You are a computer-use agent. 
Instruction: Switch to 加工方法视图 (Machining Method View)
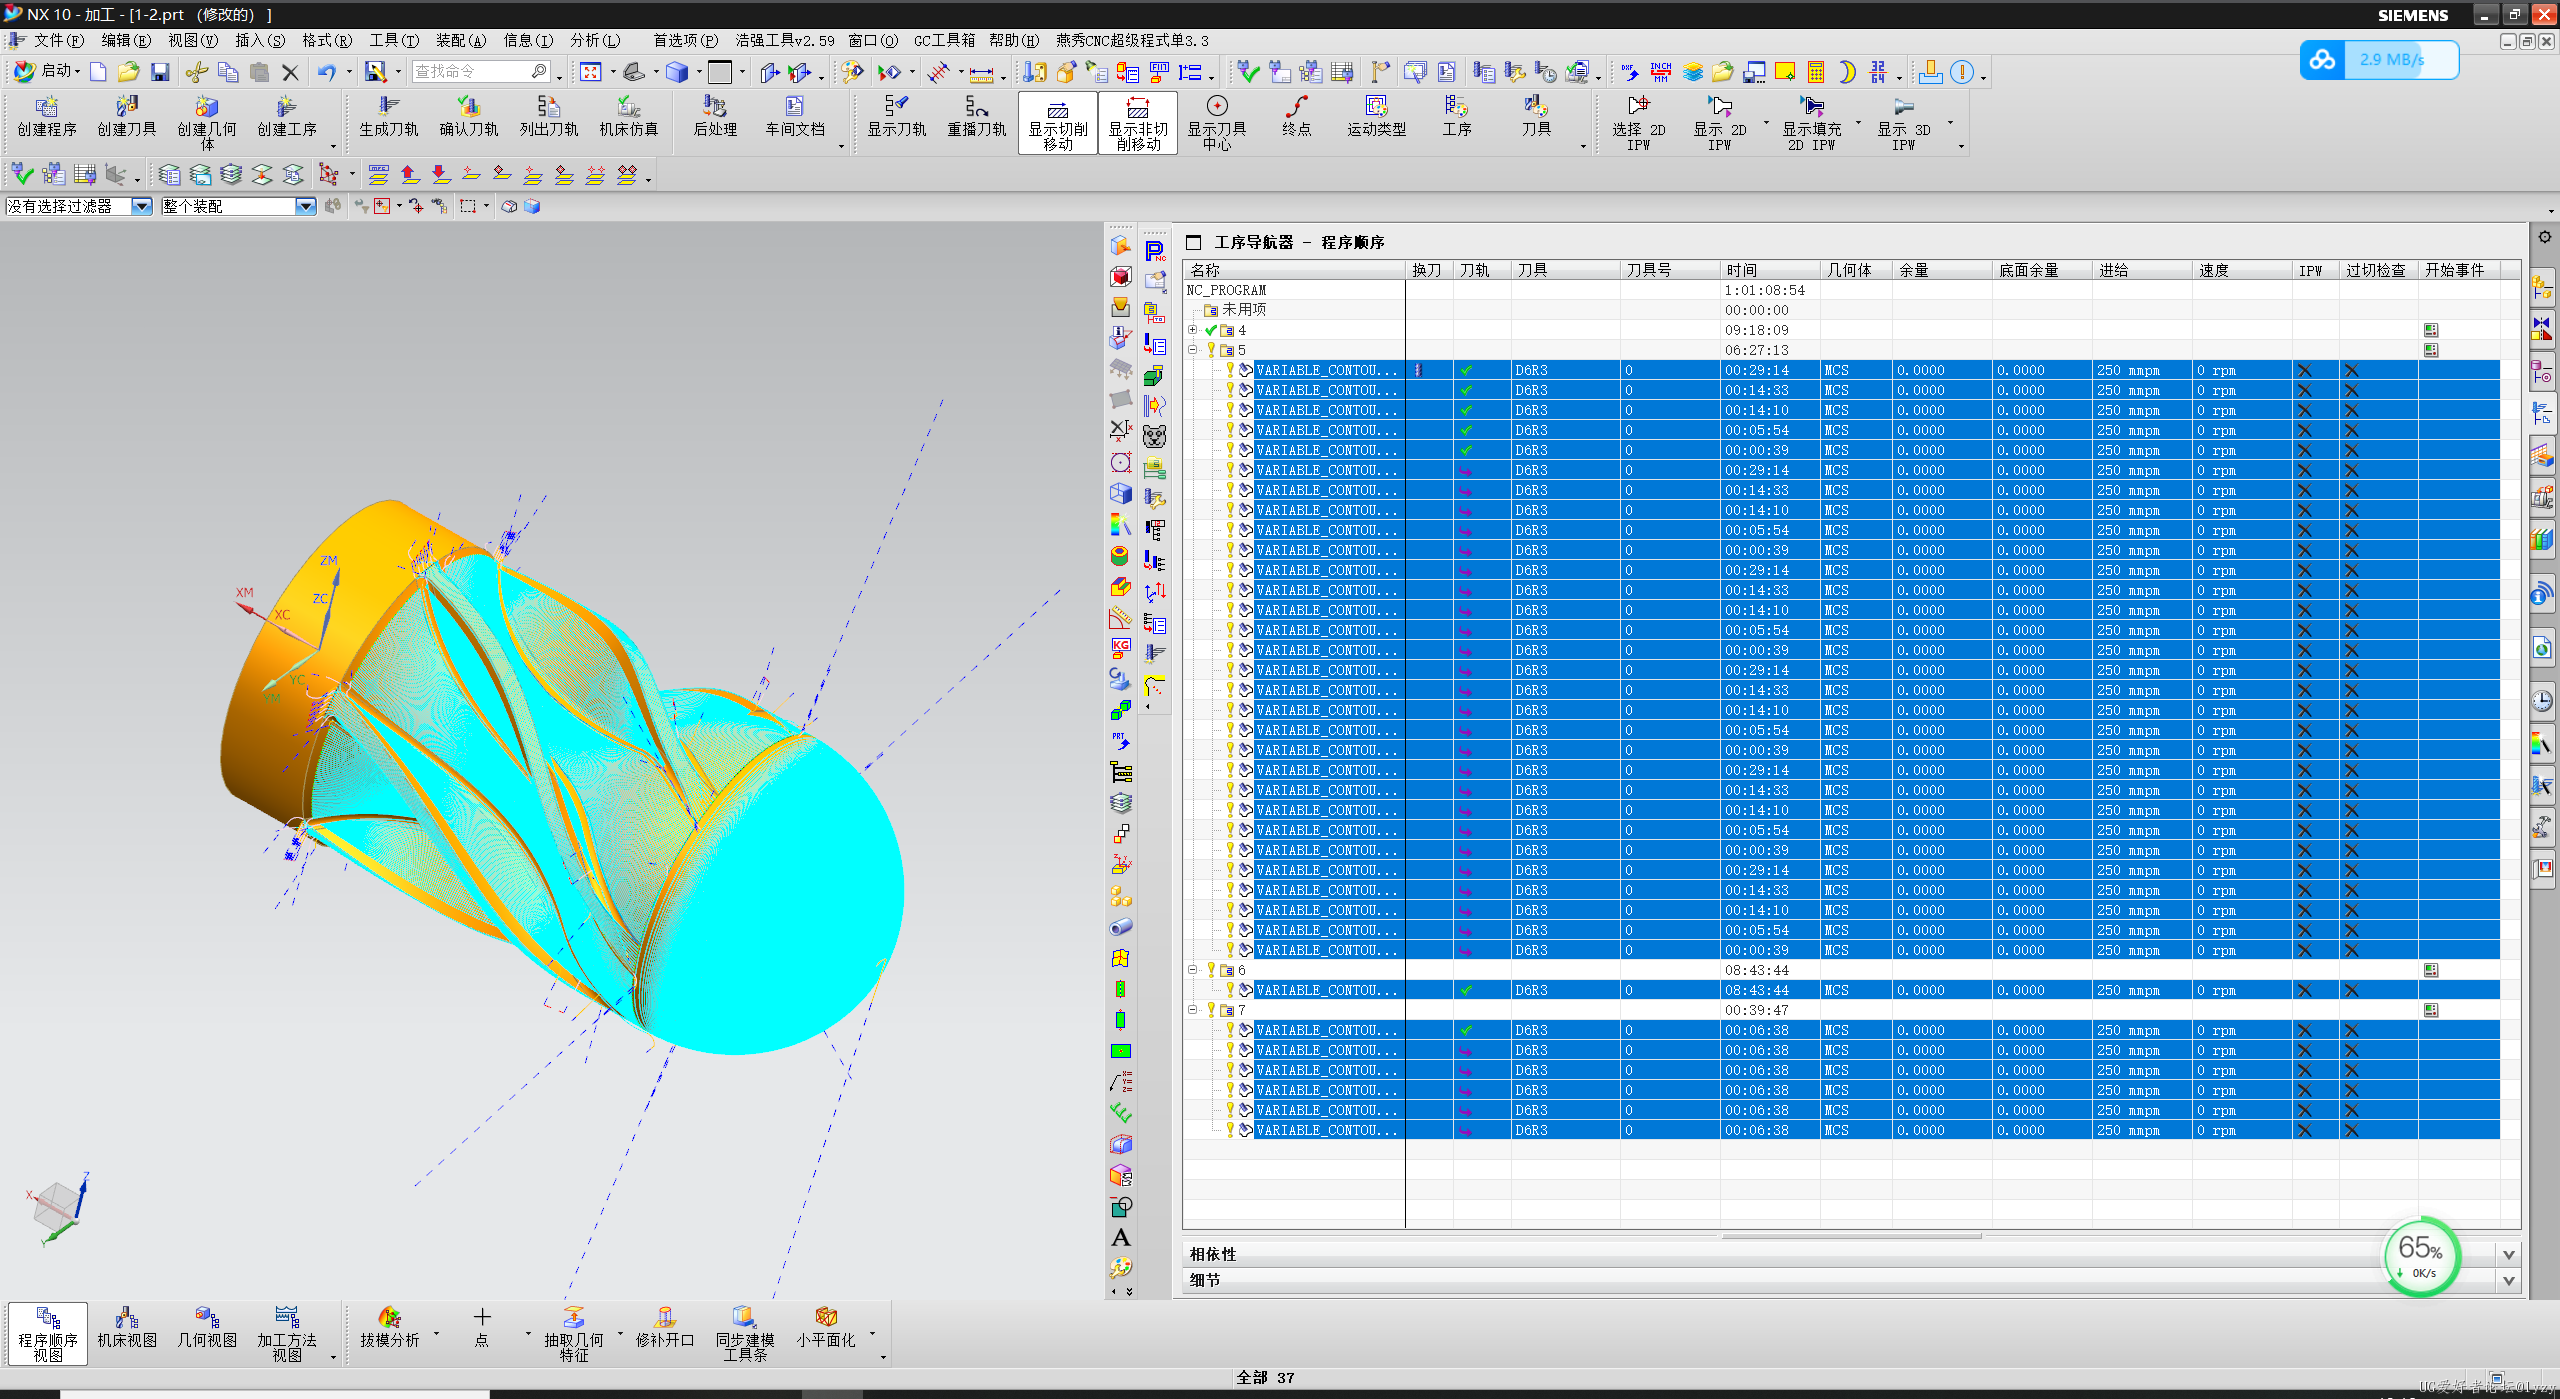[x=287, y=1333]
